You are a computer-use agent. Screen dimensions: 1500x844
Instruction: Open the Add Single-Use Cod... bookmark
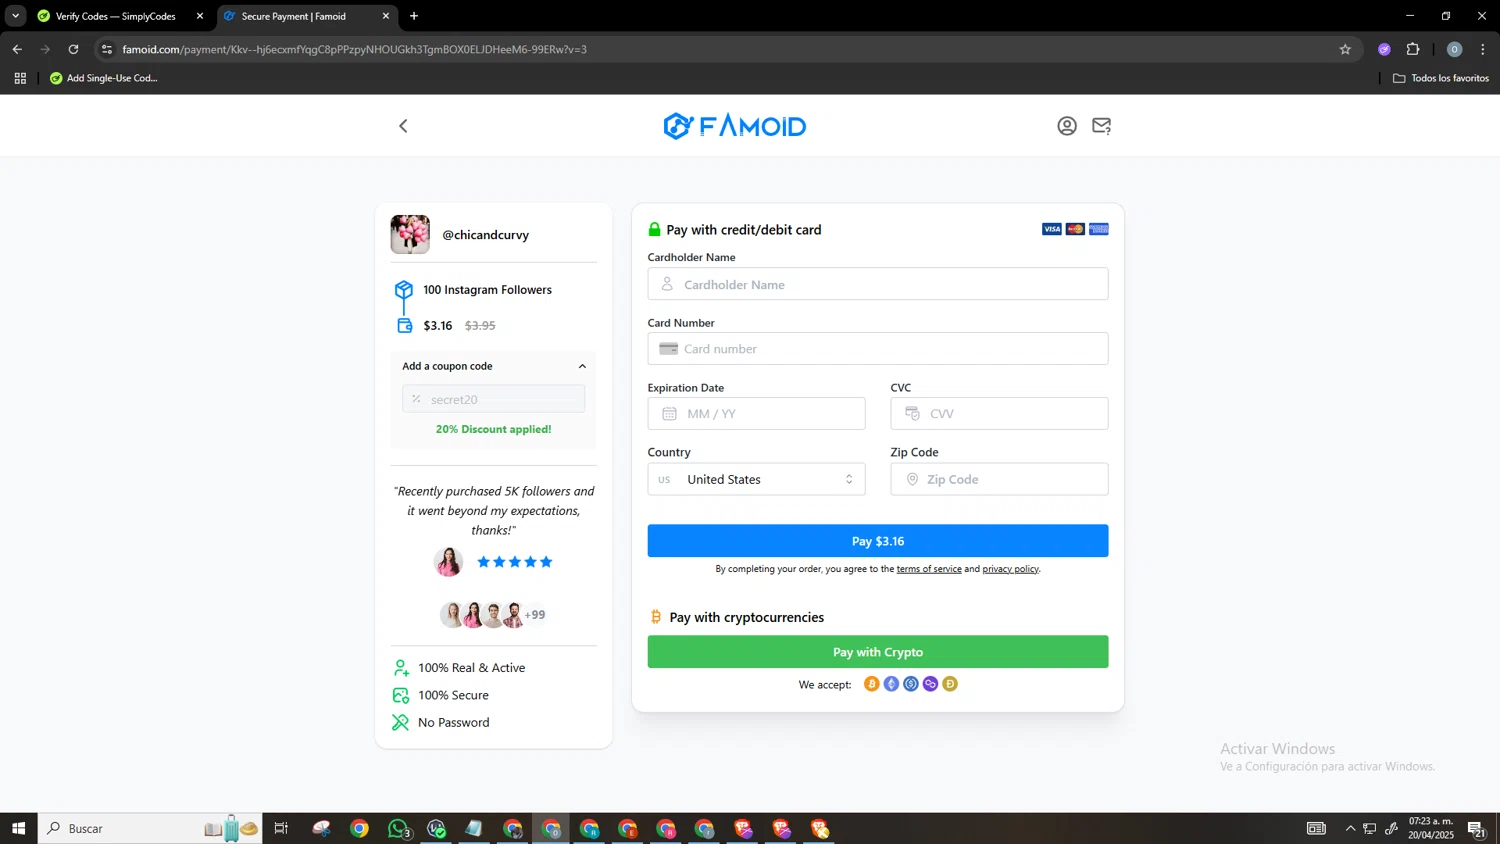click(104, 78)
